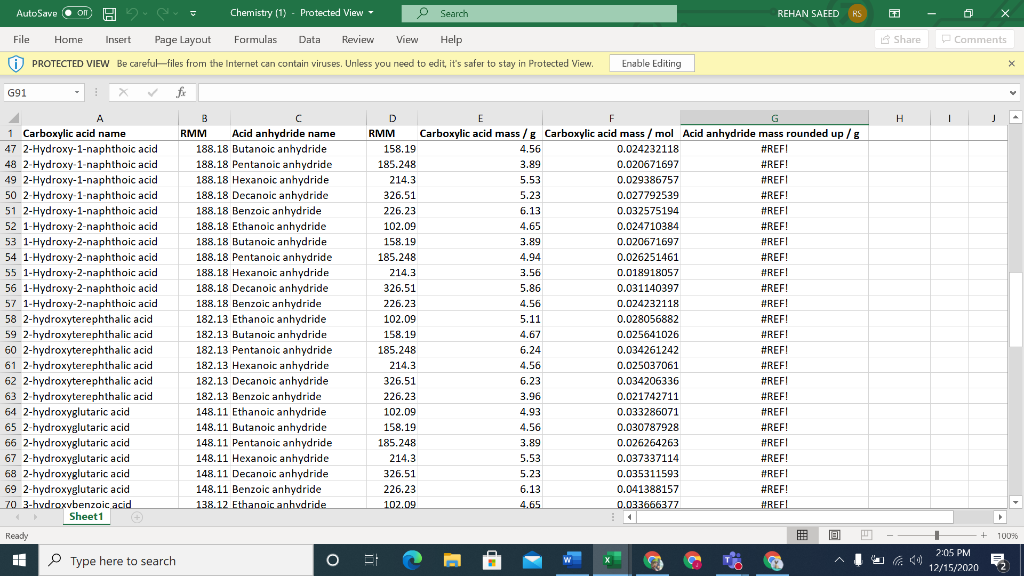Click the zoom slider in status bar
The width and height of the screenshot is (1024, 576).
(935, 536)
